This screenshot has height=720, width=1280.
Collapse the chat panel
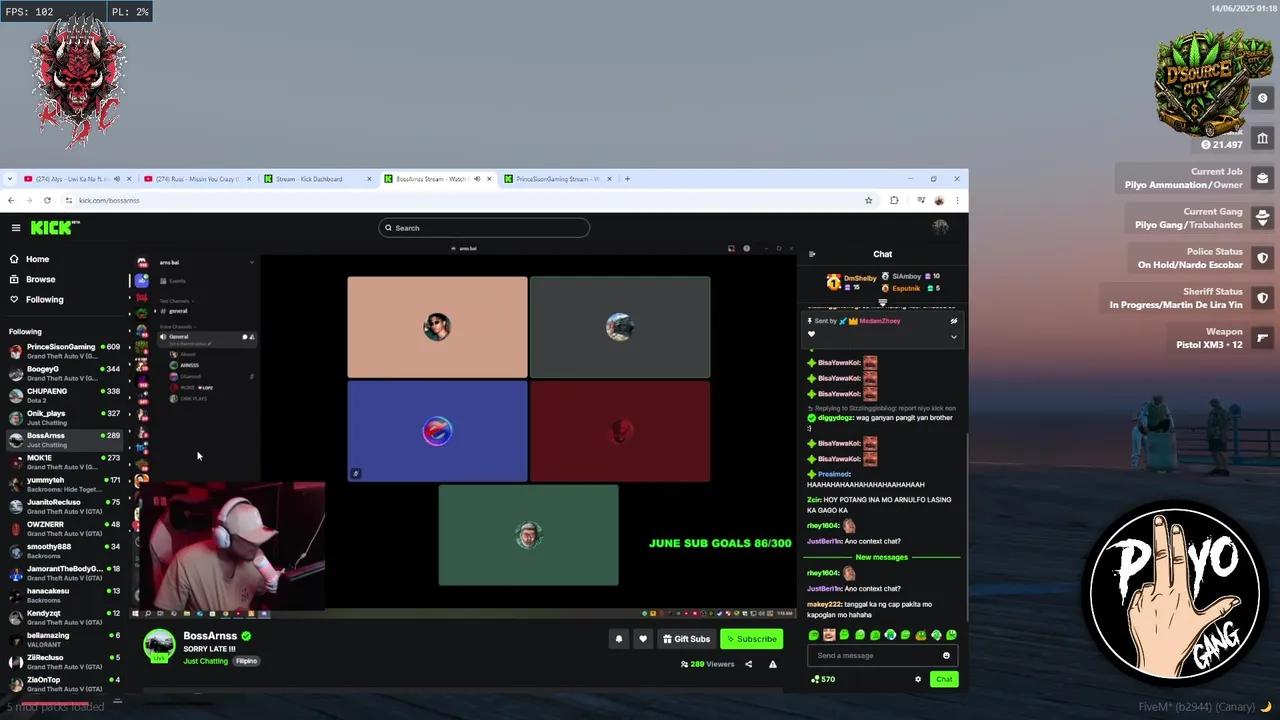point(812,254)
